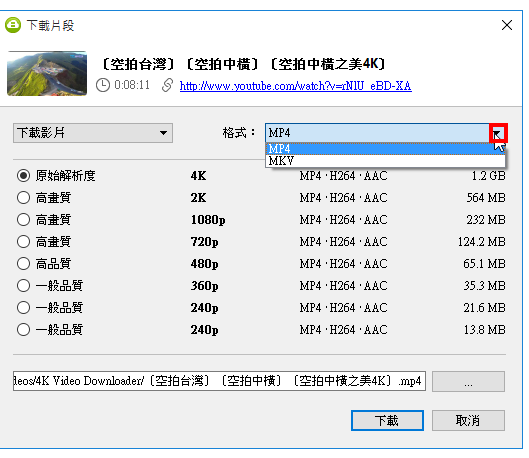The image size is (529, 458).
Task: Expand the 下載影片 dropdown
Action: click(x=93, y=133)
